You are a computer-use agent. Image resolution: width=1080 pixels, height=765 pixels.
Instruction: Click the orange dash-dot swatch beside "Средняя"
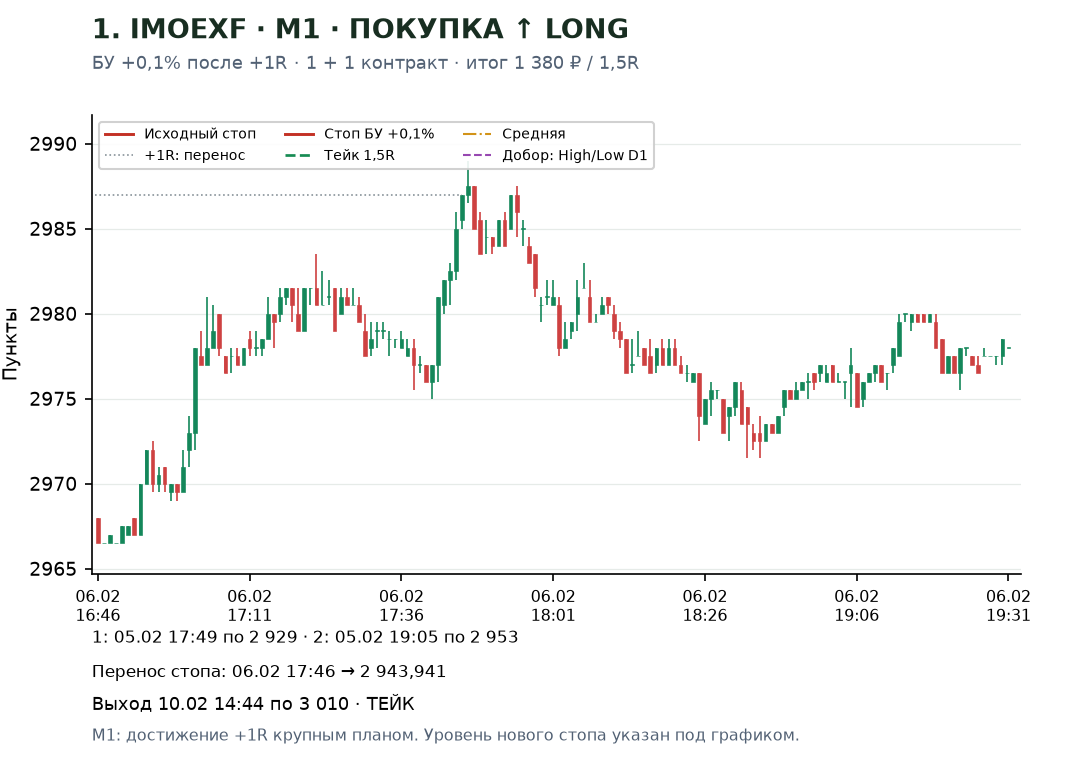(477, 134)
